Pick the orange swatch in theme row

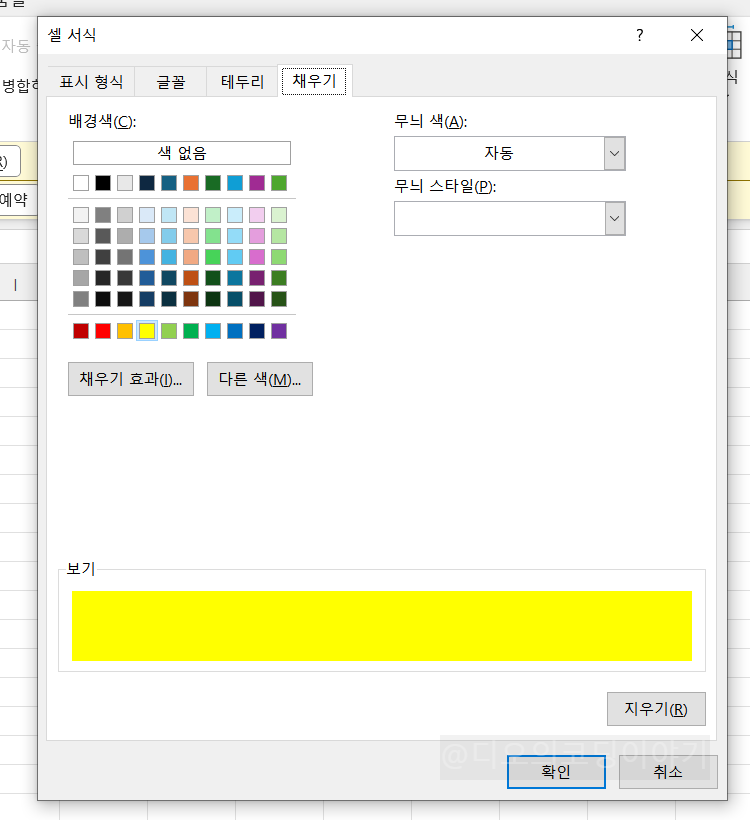pyautogui.click(x=191, y=183)
